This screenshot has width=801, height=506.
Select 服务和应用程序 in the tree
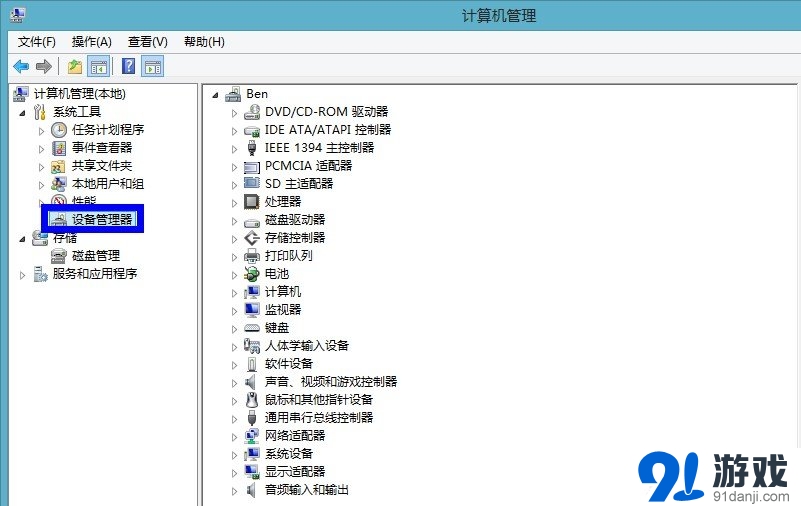pos(95,274)
